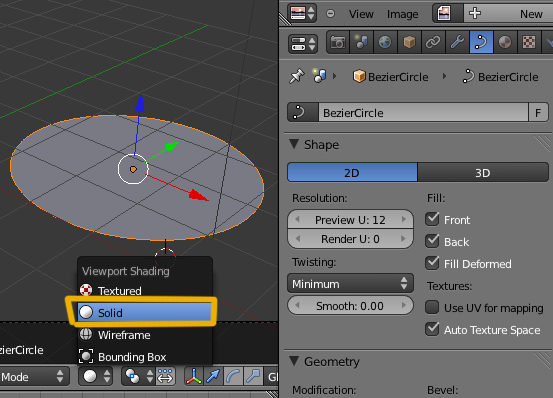Toggle the 3D manipulator axes widget
This screenshot has width=553, height=398.
[x=194, y=376]
